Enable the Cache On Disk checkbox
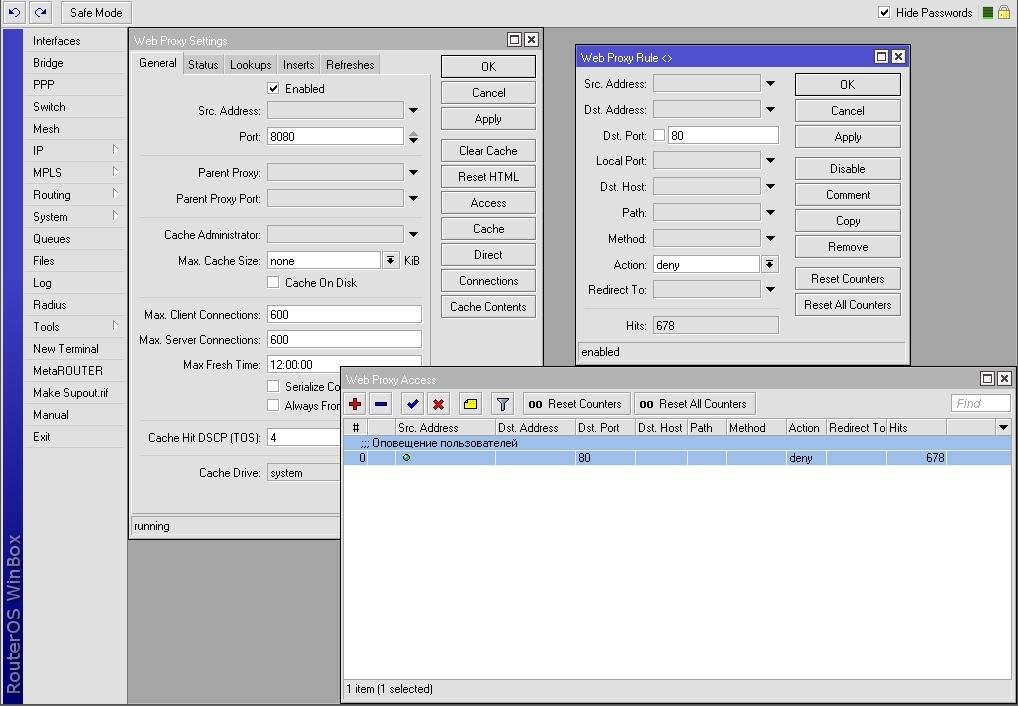 tap(273, 283)
